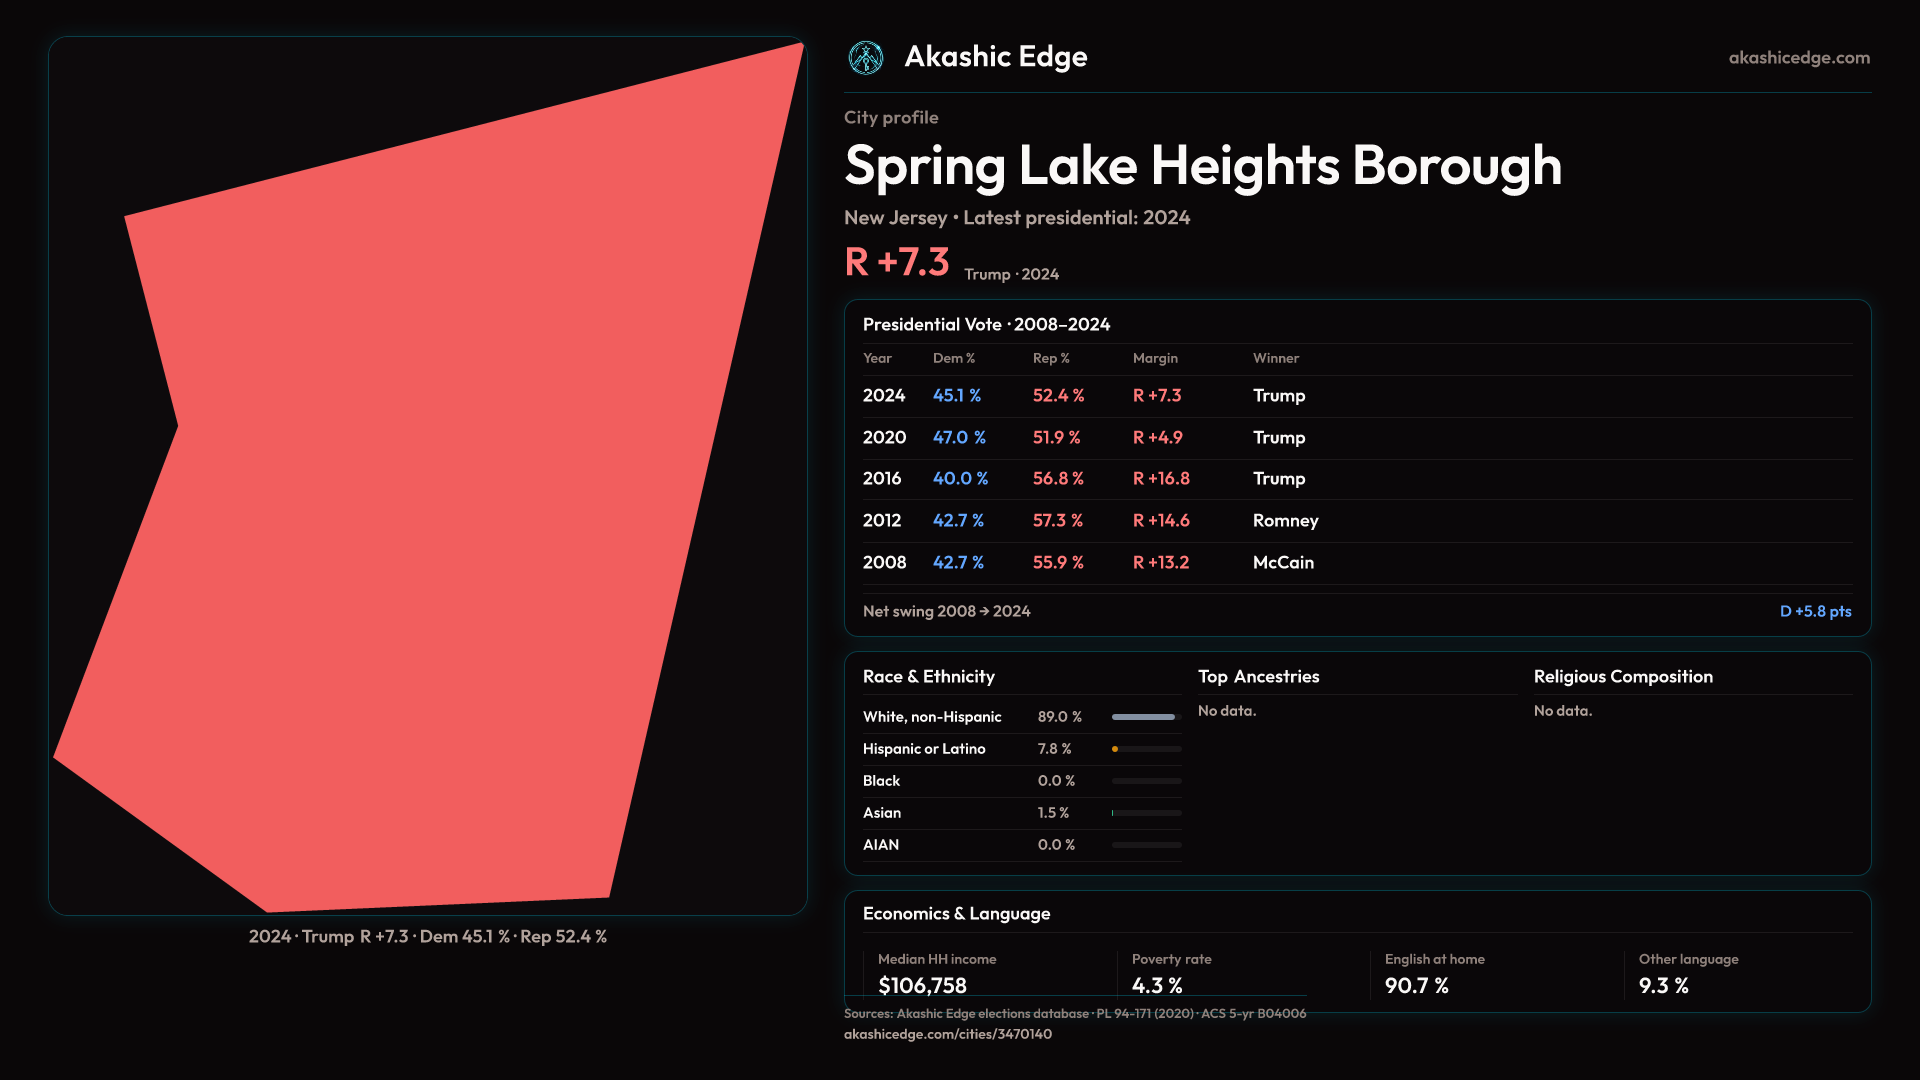Click the Median HH income value $106,758
The height and width of the screenshot is (1080, 1920).
point(922,985)
